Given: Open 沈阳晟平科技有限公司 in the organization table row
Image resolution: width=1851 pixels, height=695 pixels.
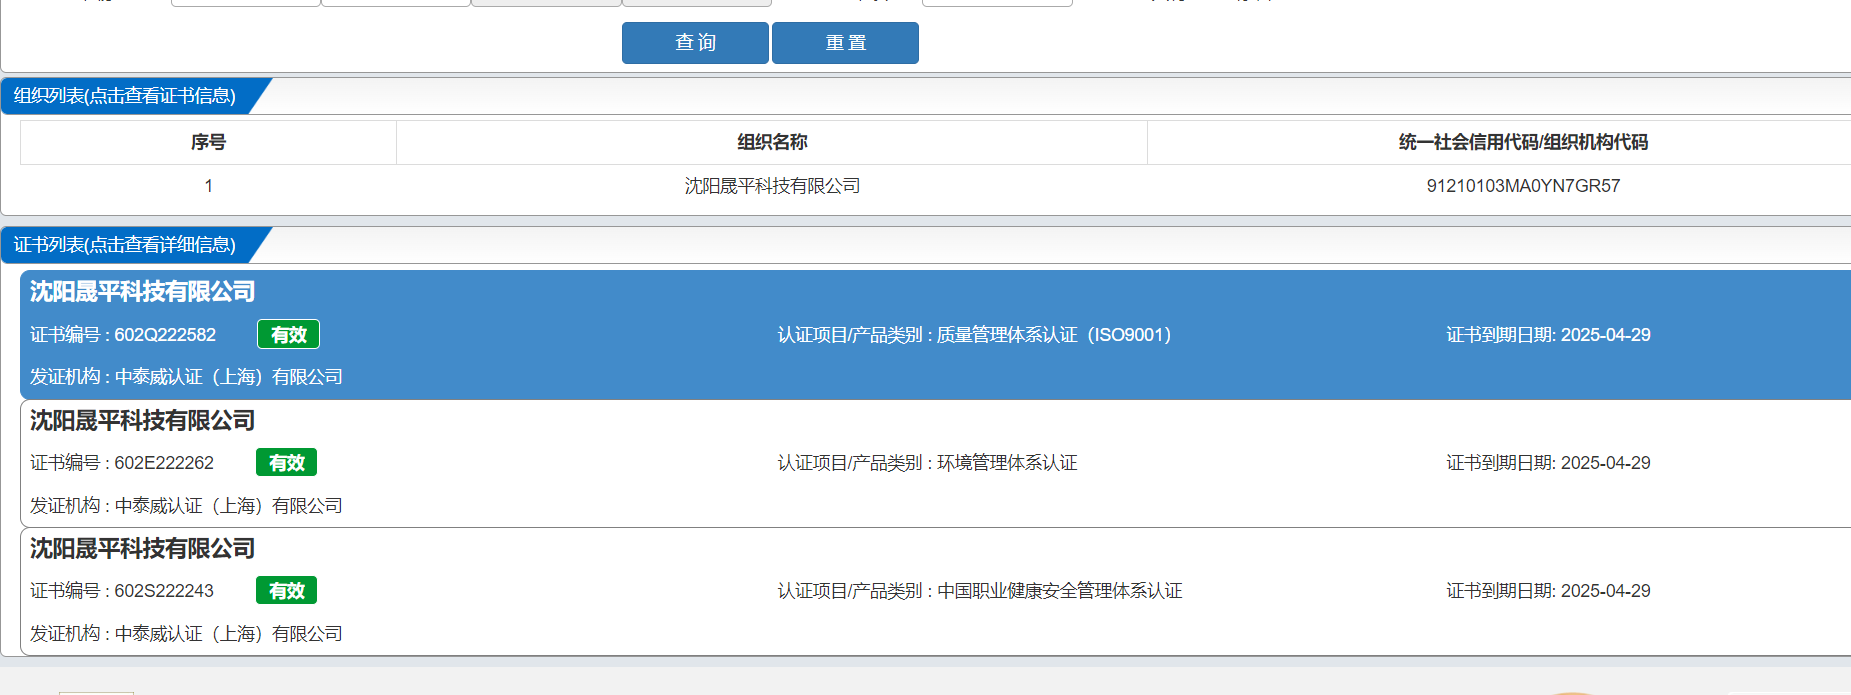Looking at the screenshot, I should [772, 186].
